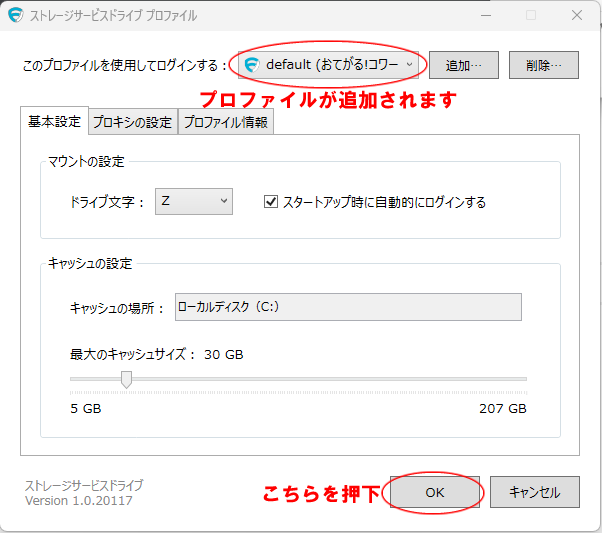
Task: Switch to the プロキシの設定 tab
Action: pyautogui.click(x=133, y=122)
